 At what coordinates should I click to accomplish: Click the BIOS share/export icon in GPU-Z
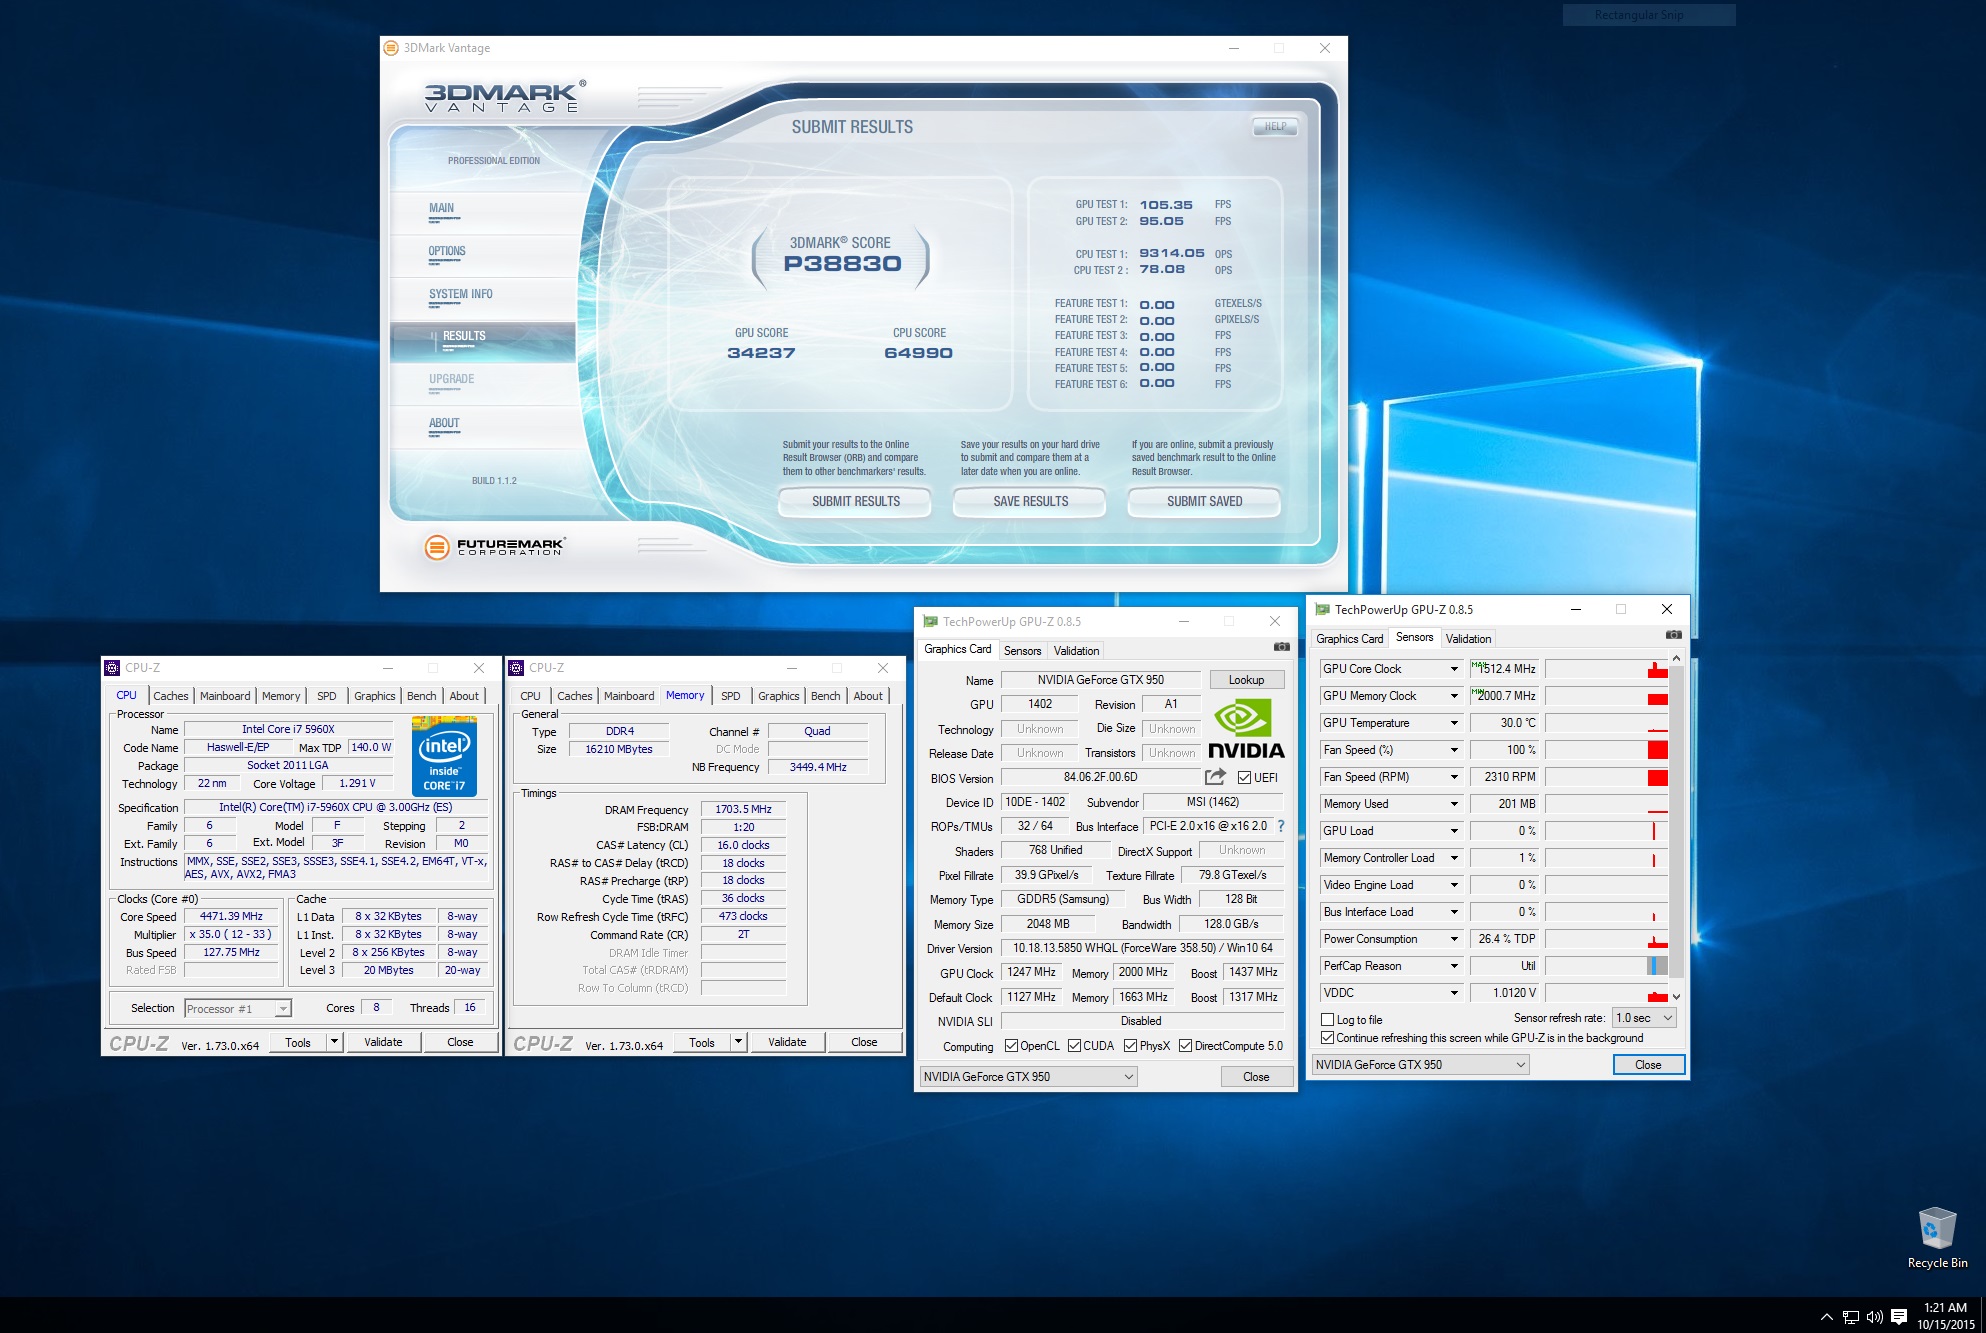[x=1215, y=777]
